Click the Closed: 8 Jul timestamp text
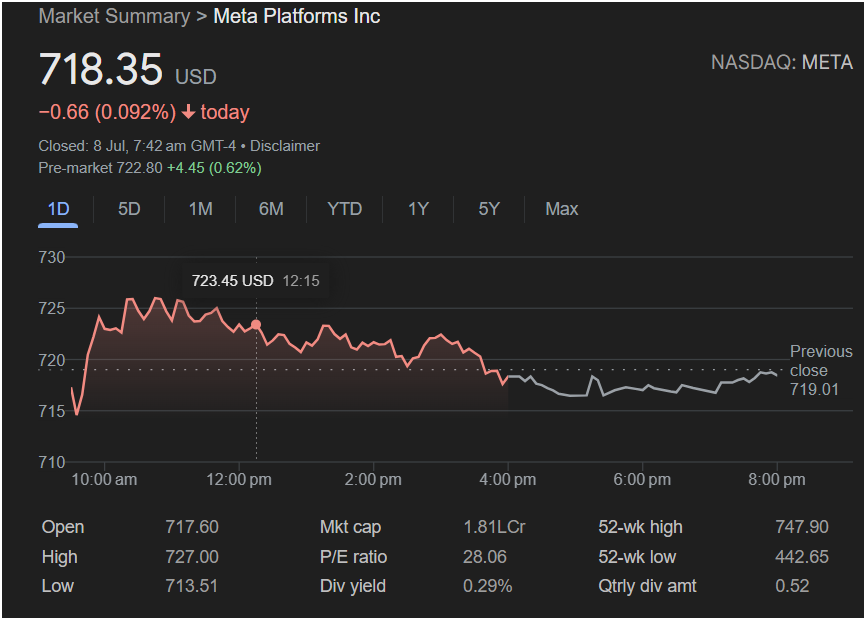The image size is (866, 620). point(137,146)
